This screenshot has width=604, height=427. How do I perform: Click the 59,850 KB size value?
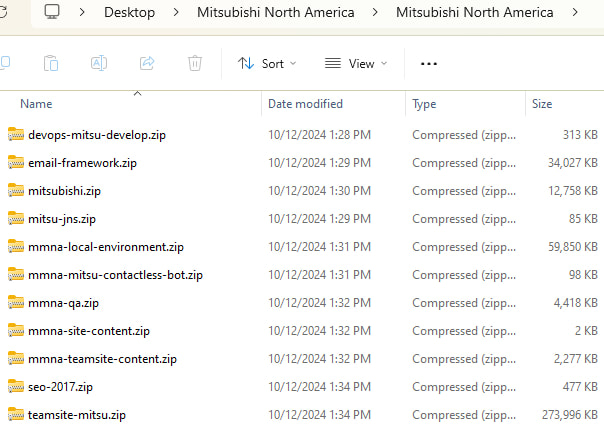(573, 247)
